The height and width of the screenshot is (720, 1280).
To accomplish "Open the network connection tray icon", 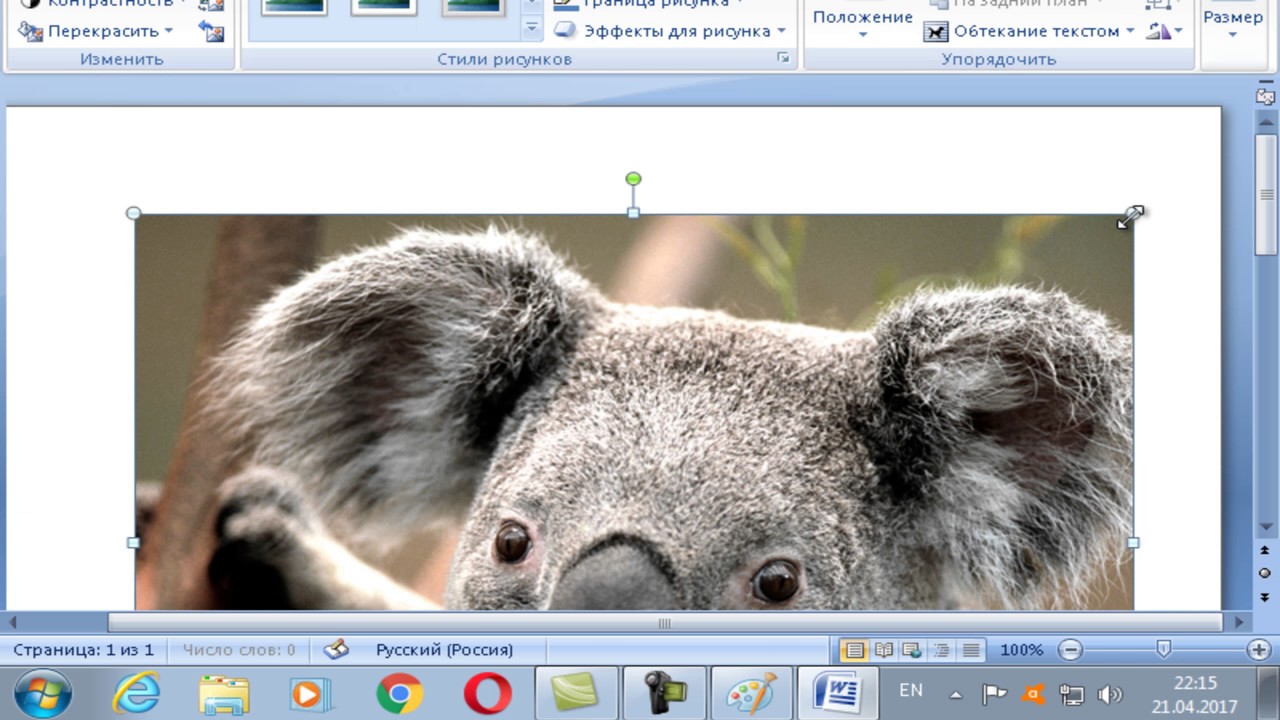I will [1071, 693].
